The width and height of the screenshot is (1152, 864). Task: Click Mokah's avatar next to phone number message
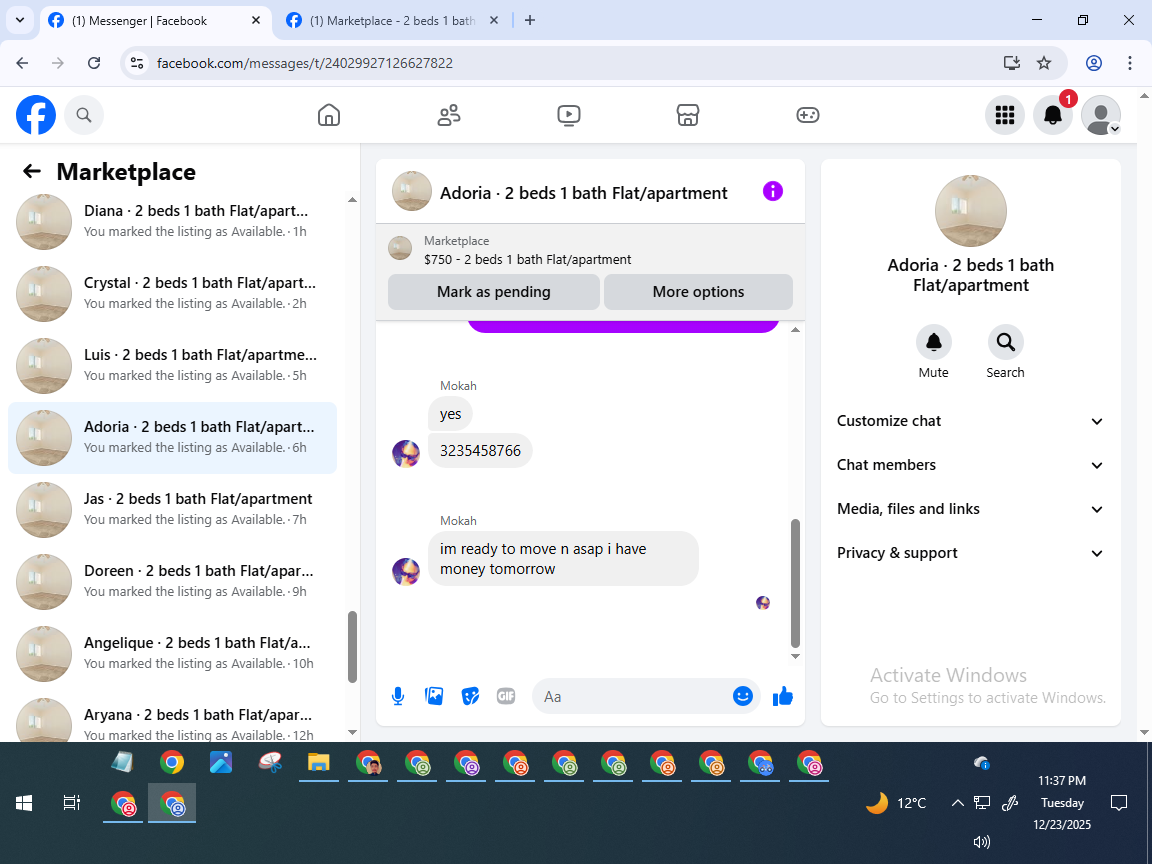406,453
